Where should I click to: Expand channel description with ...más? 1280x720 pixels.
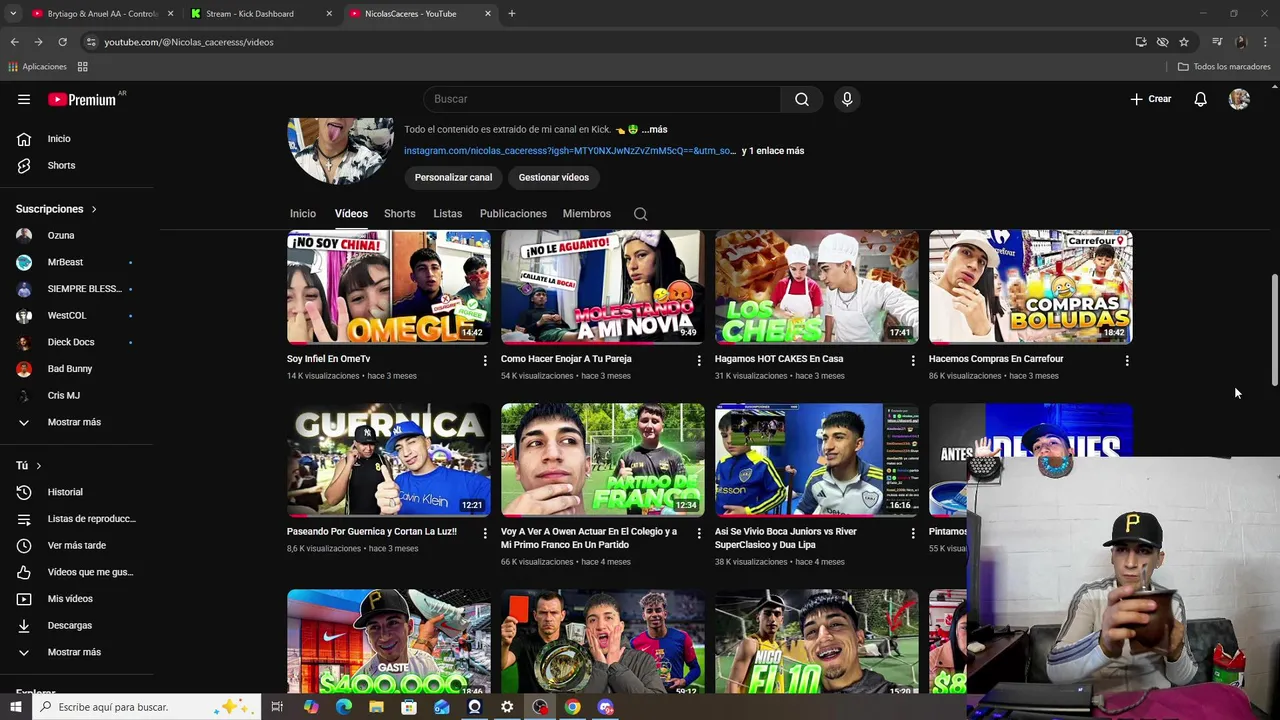point(655,130)
